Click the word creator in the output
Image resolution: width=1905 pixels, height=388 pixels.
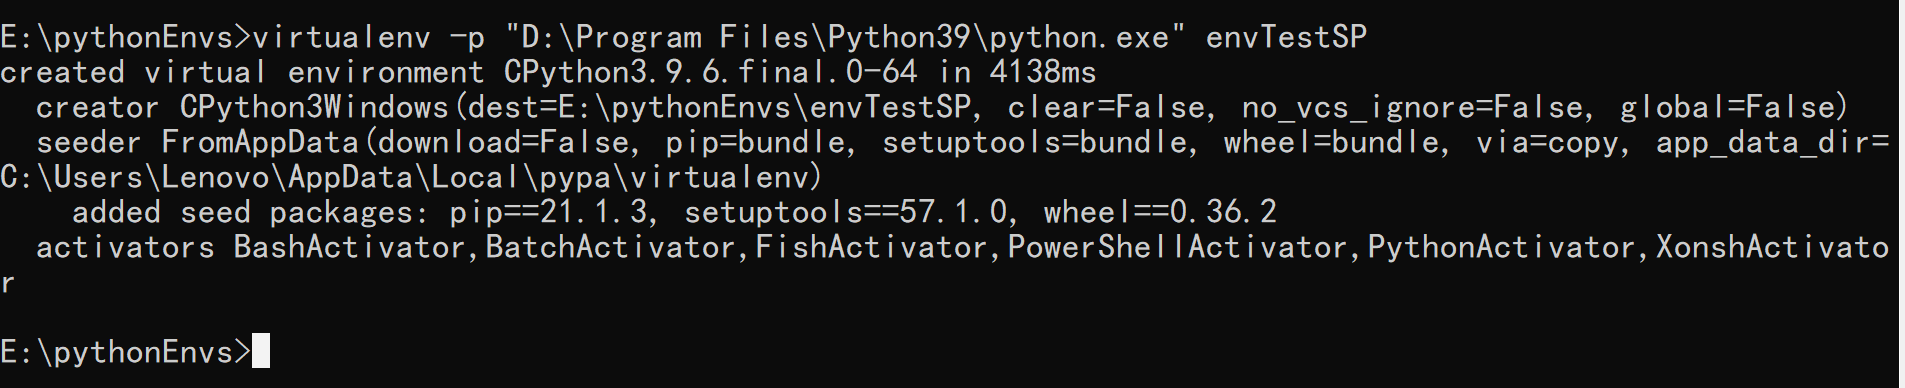coord(98,108)
